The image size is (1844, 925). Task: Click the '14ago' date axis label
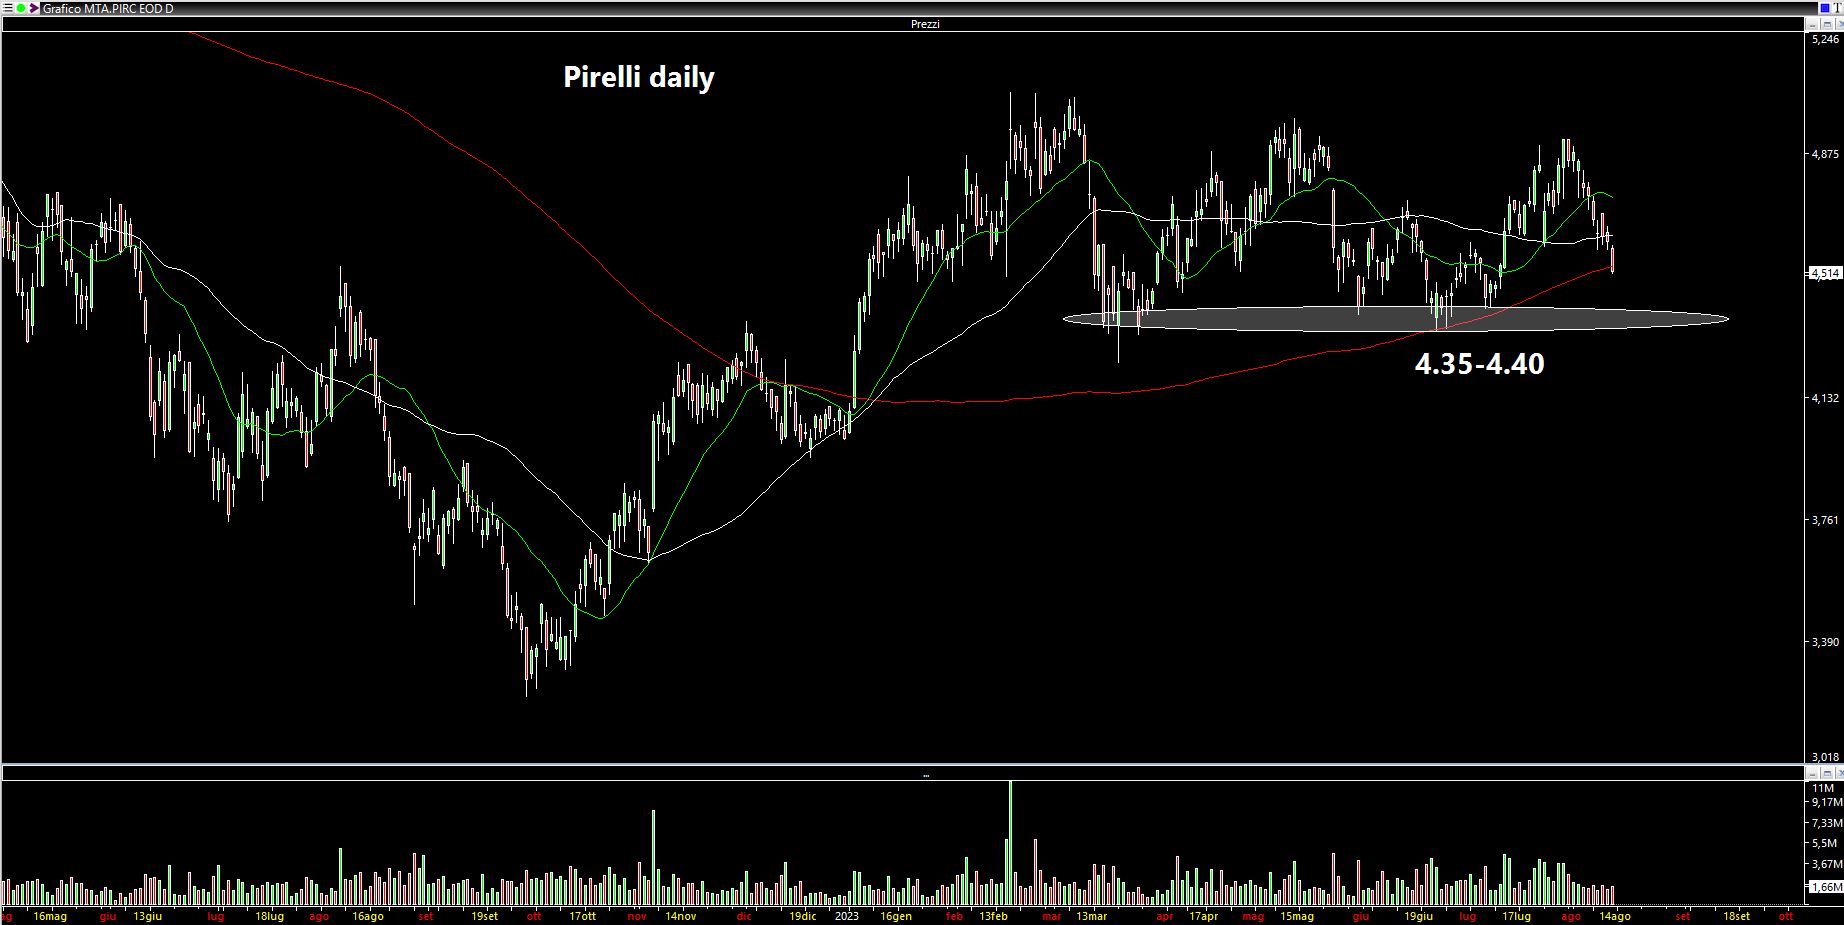[1614, 916]
